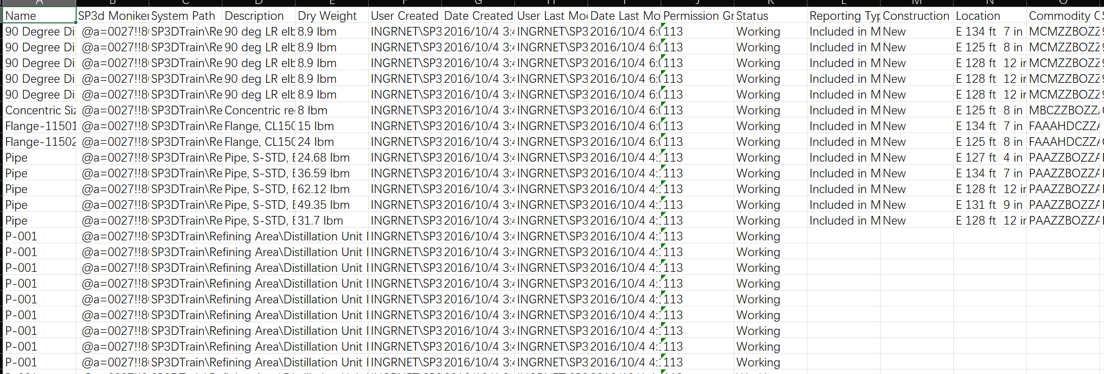The width and height of the screenshot is (1104, 374).
Task: Select the Concentric Size name cell
Action: pos(39,110)
